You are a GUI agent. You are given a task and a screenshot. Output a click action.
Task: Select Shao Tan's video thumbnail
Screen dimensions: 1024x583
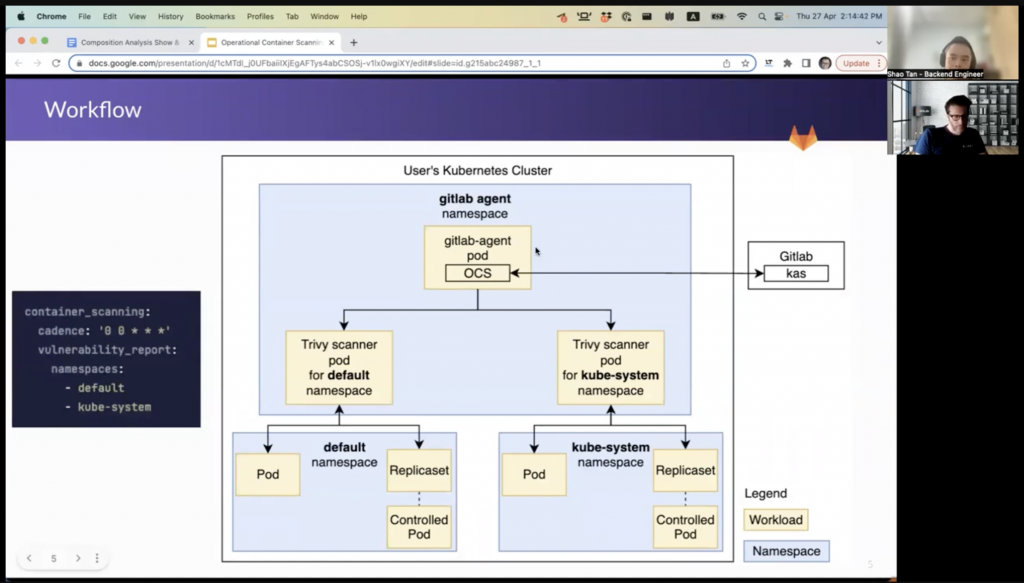pyautogui.click(x=952, y=42)
